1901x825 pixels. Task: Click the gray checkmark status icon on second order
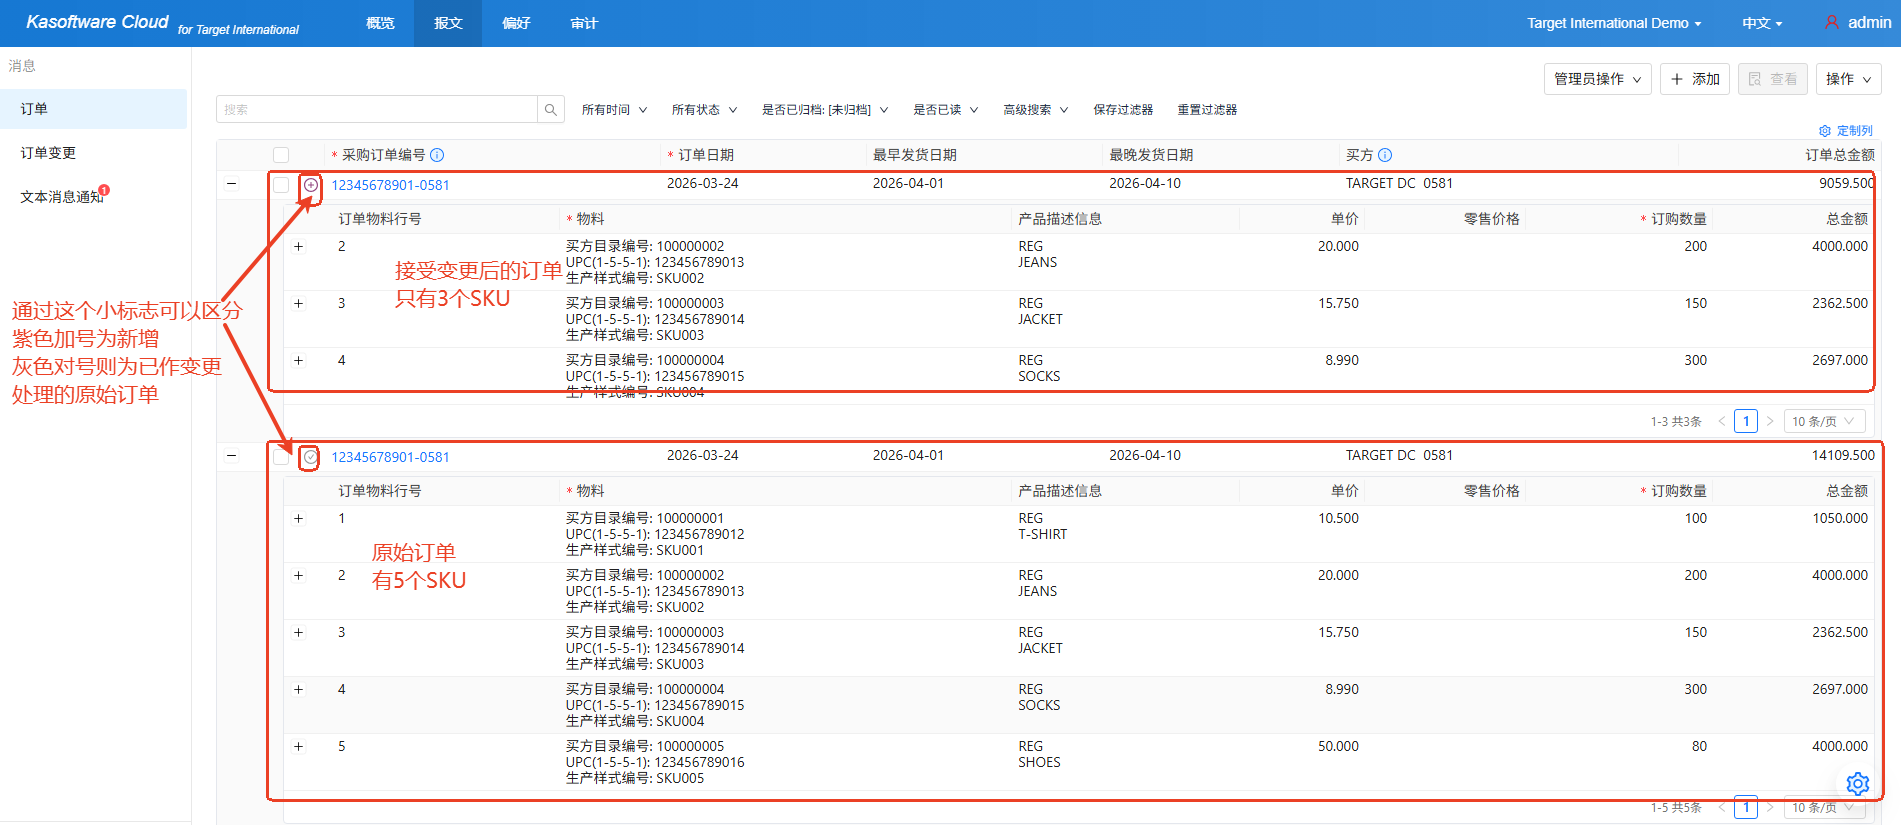(311, 457)
